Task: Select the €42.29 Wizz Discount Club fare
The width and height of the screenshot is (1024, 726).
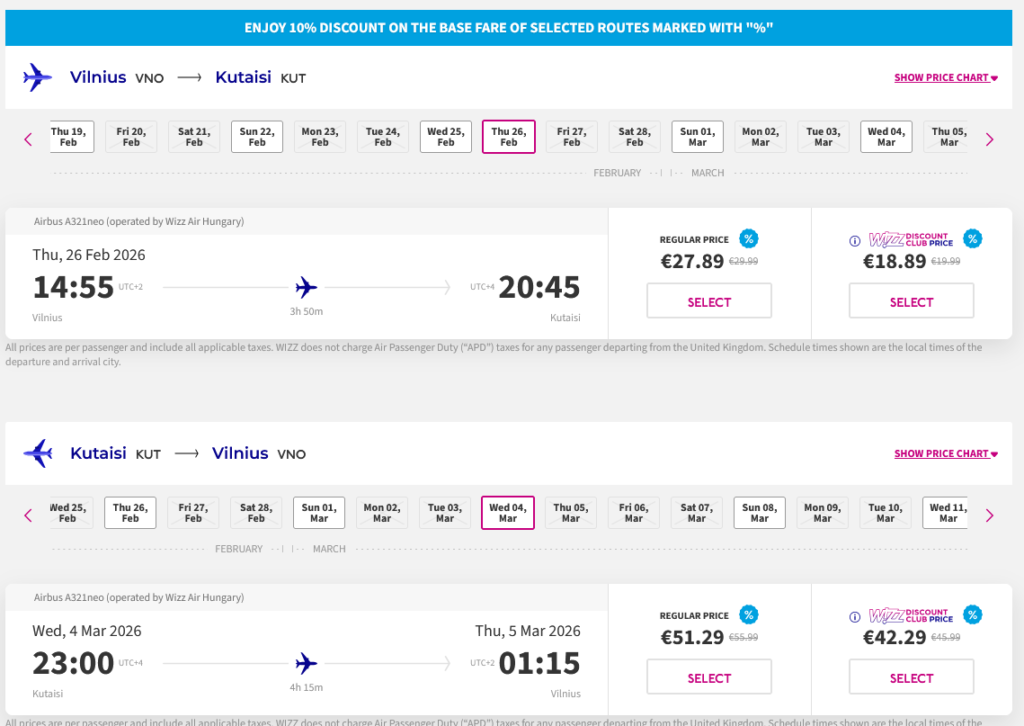Action: tap(911, 677)
